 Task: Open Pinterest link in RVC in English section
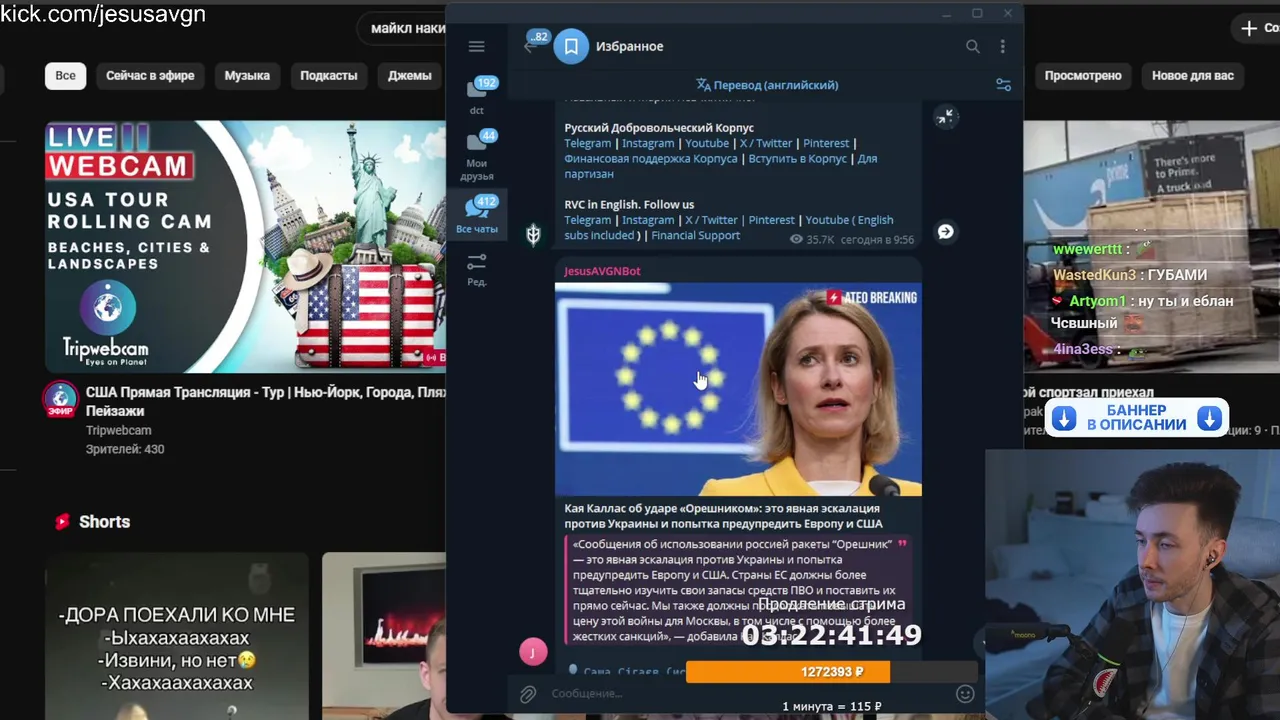pos(772,220)
